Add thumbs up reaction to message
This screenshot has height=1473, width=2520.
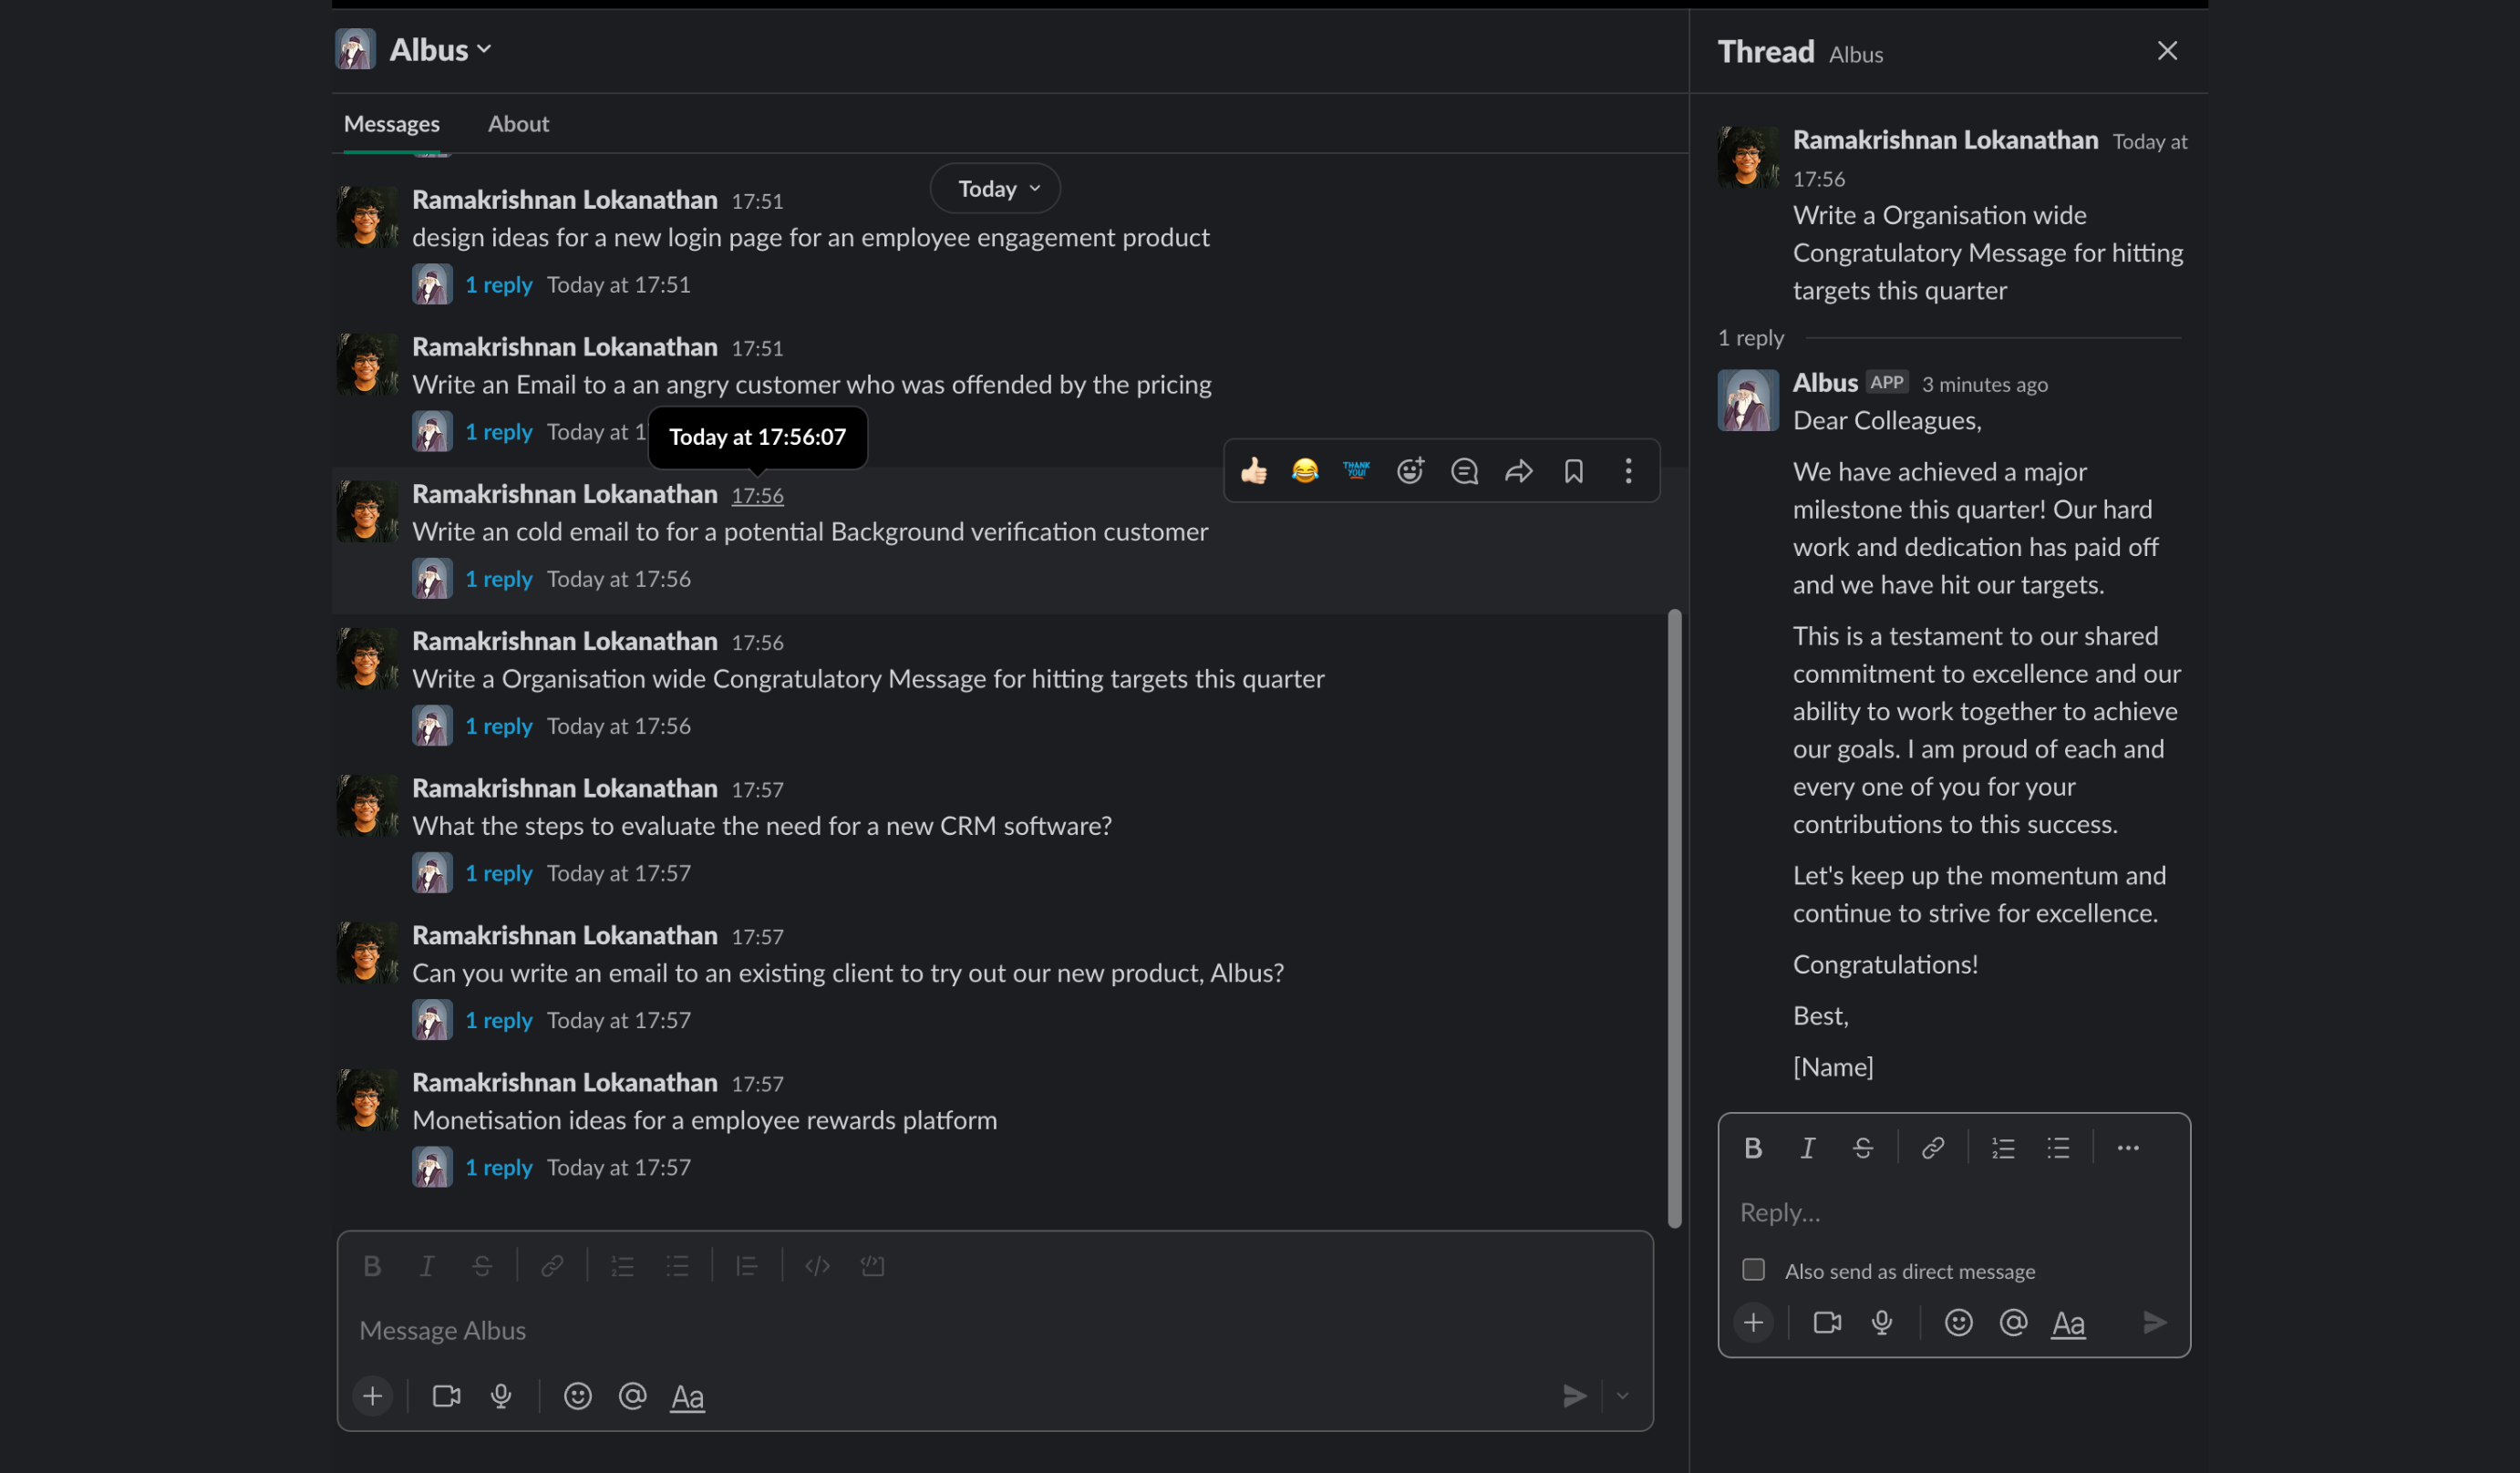pyautogui.click(x=1254, y=471)
